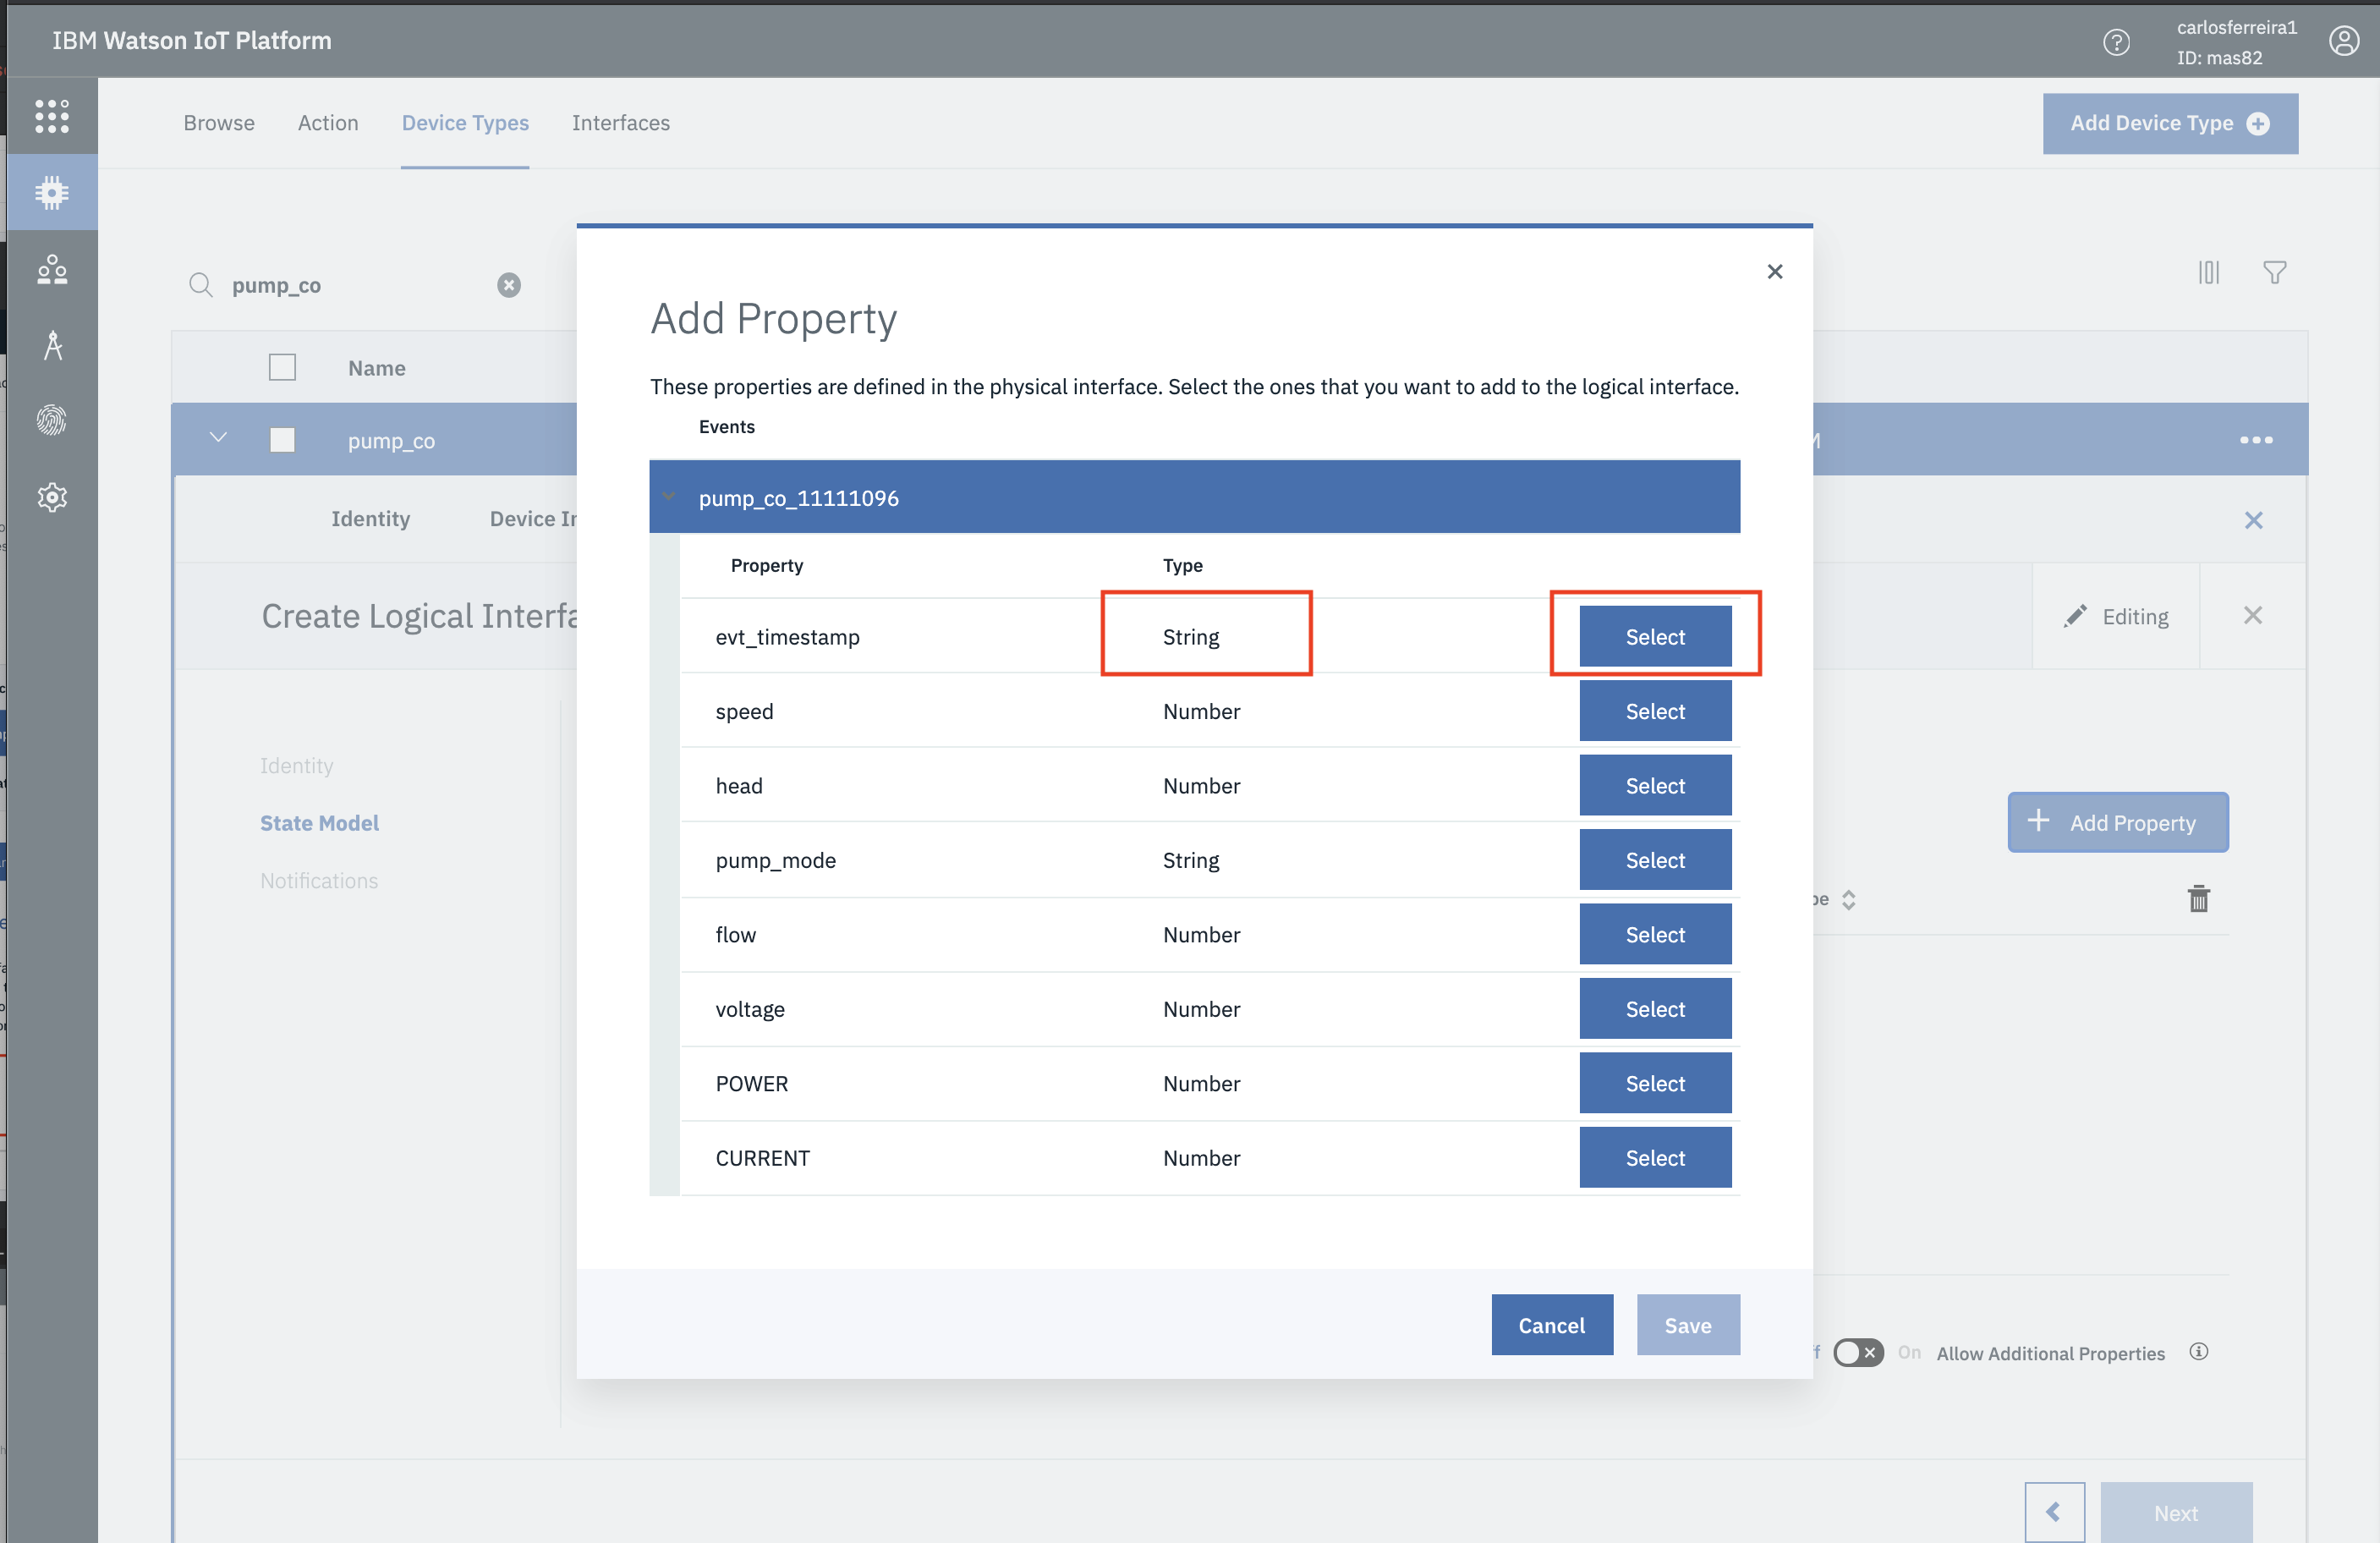The image size is (2380, 1543).
Task: Open the apps grid menu icon
Action: 52,116
